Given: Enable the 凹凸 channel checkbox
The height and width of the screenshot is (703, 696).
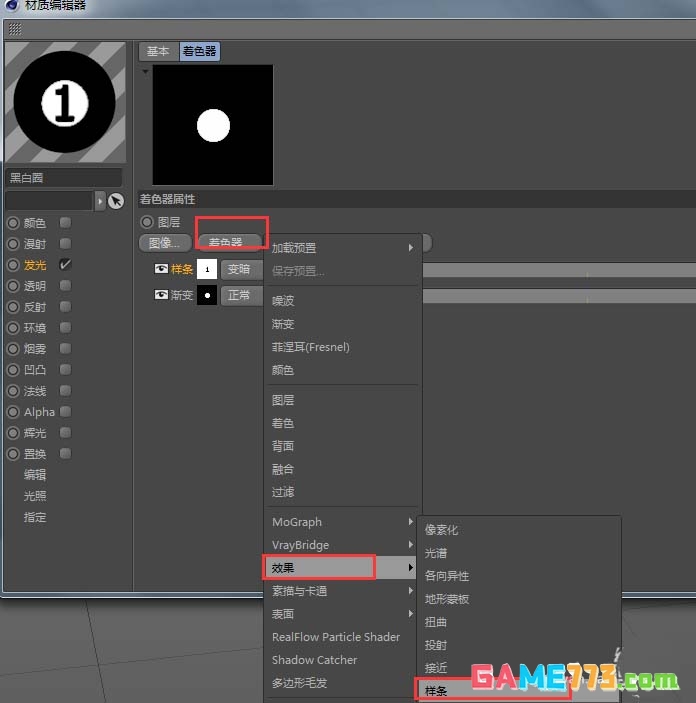Looking at the screenshot, I should pyautogui.click(x=65, y=369).
